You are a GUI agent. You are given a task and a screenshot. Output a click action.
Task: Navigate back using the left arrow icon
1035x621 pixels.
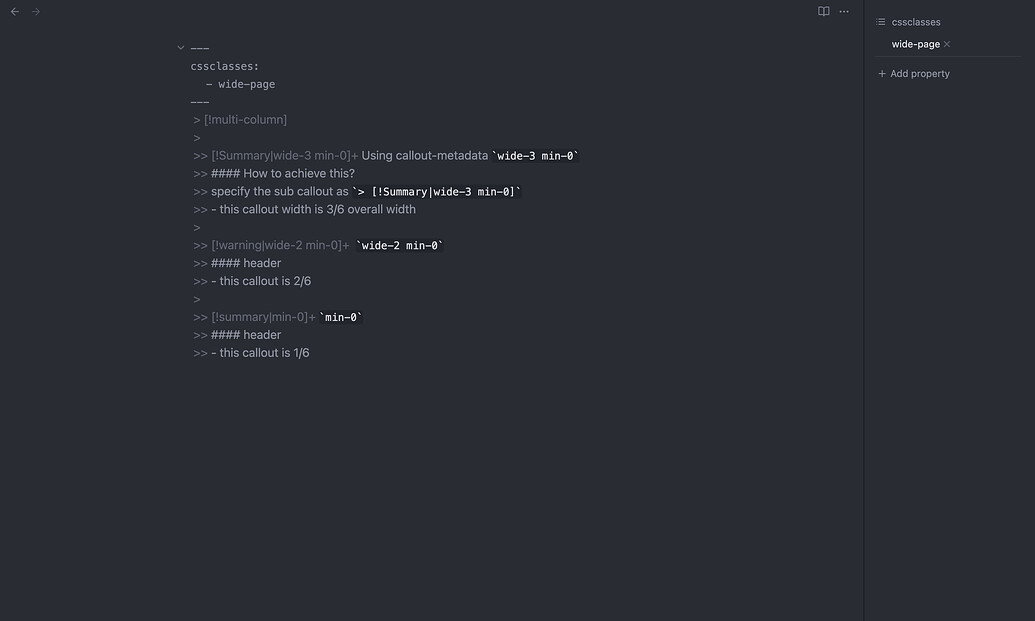13,11
